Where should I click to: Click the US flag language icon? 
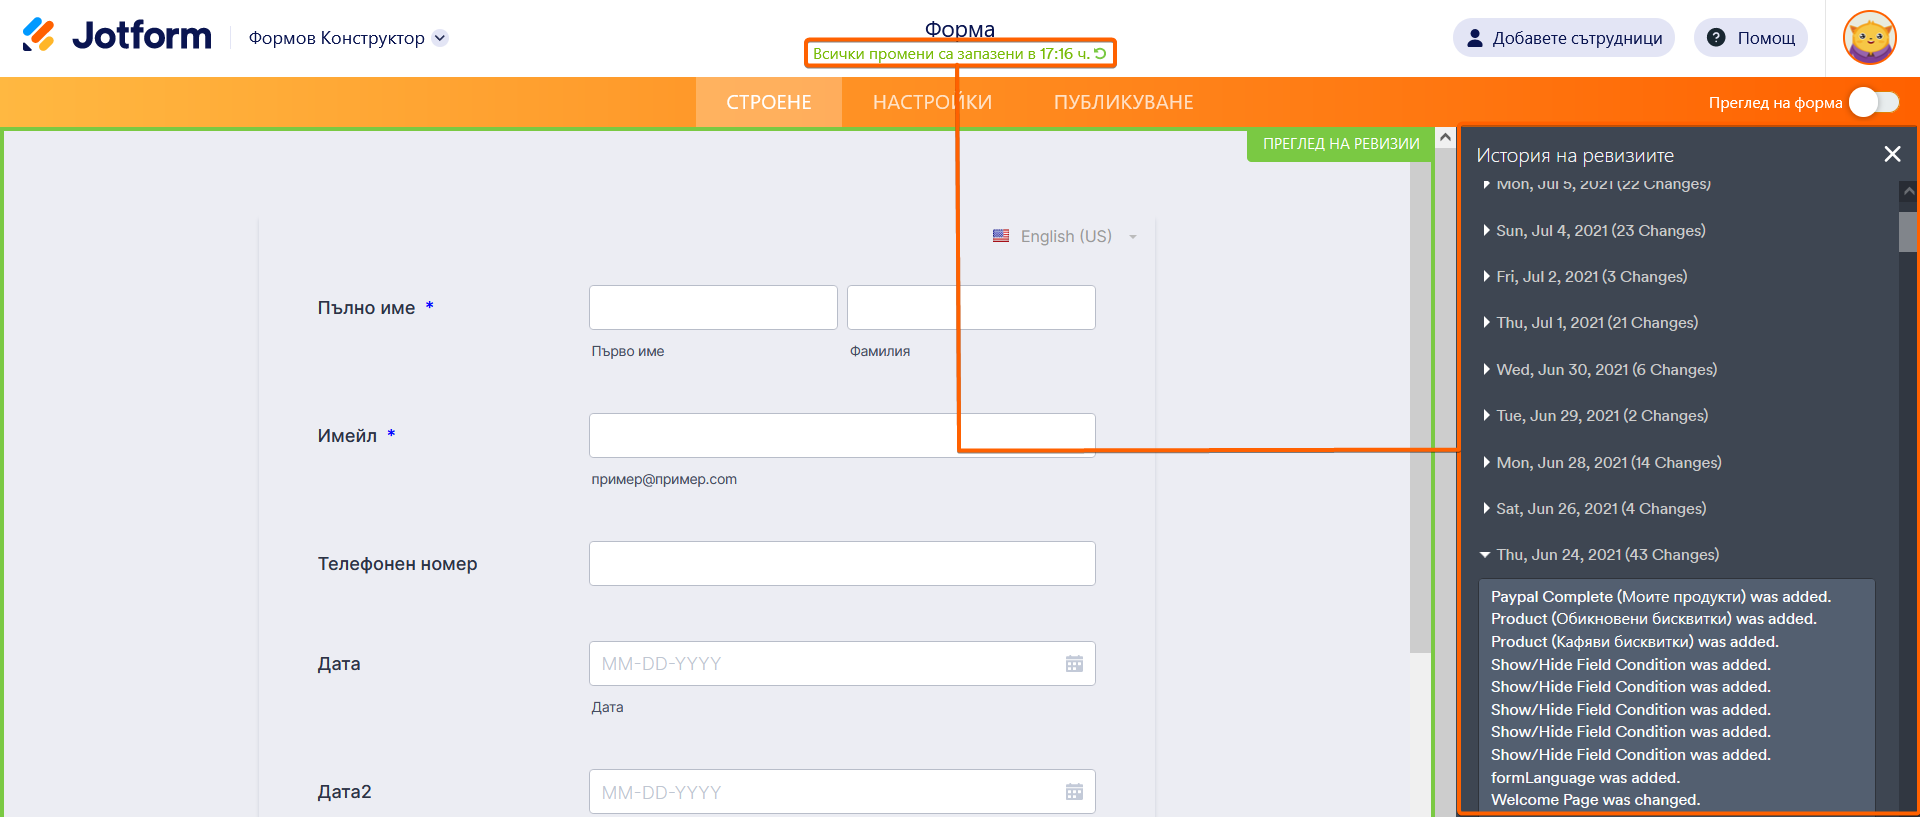pos(1001,236)
